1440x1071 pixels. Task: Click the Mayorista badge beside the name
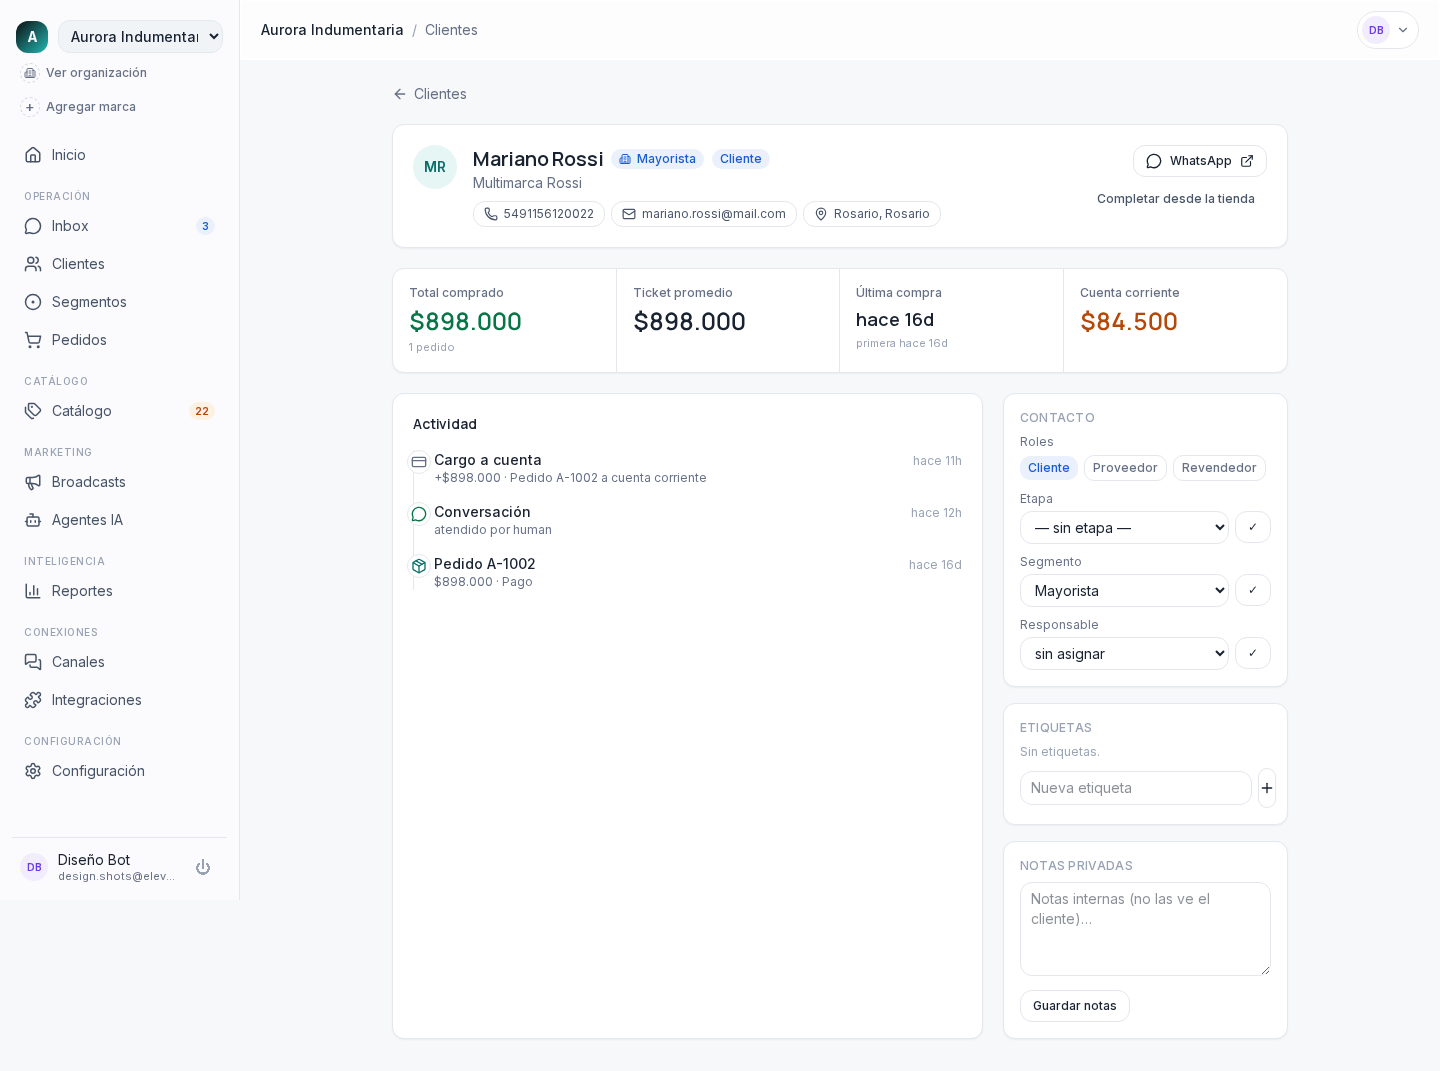tap(658, 159)
